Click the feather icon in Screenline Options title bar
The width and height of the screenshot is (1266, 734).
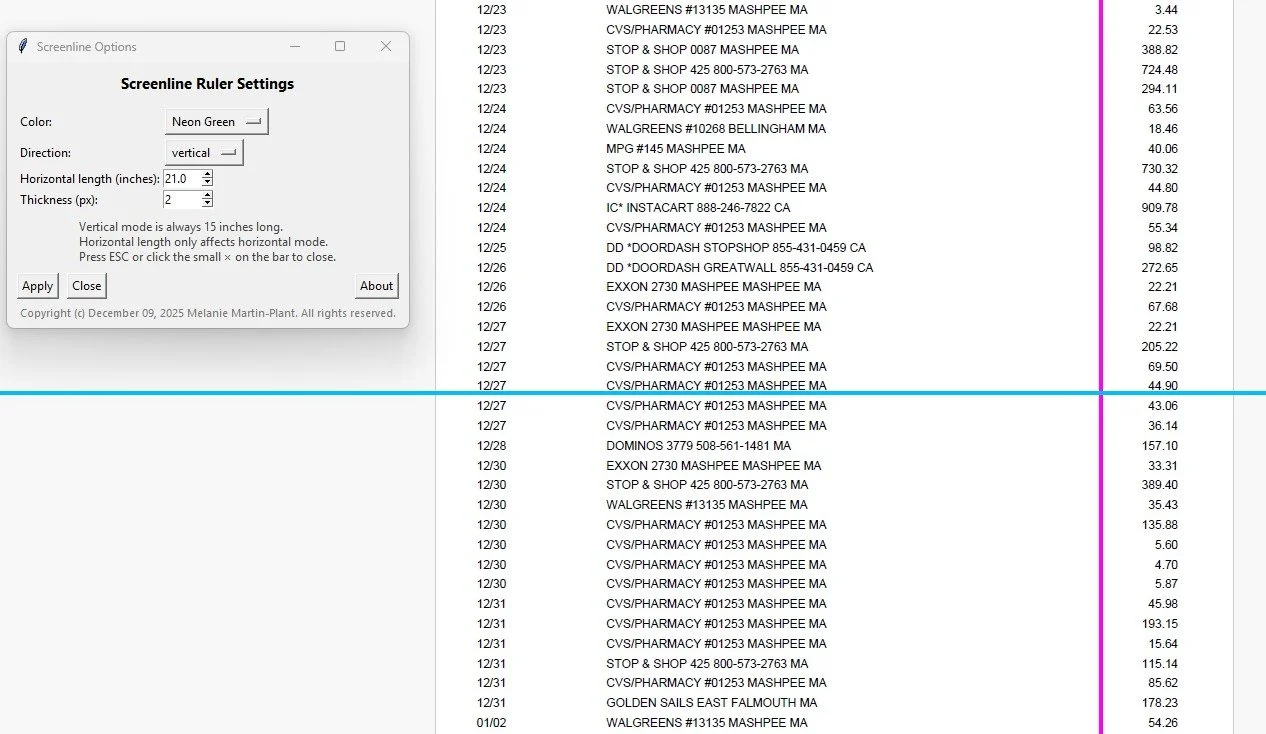click(x=23, y=47)
